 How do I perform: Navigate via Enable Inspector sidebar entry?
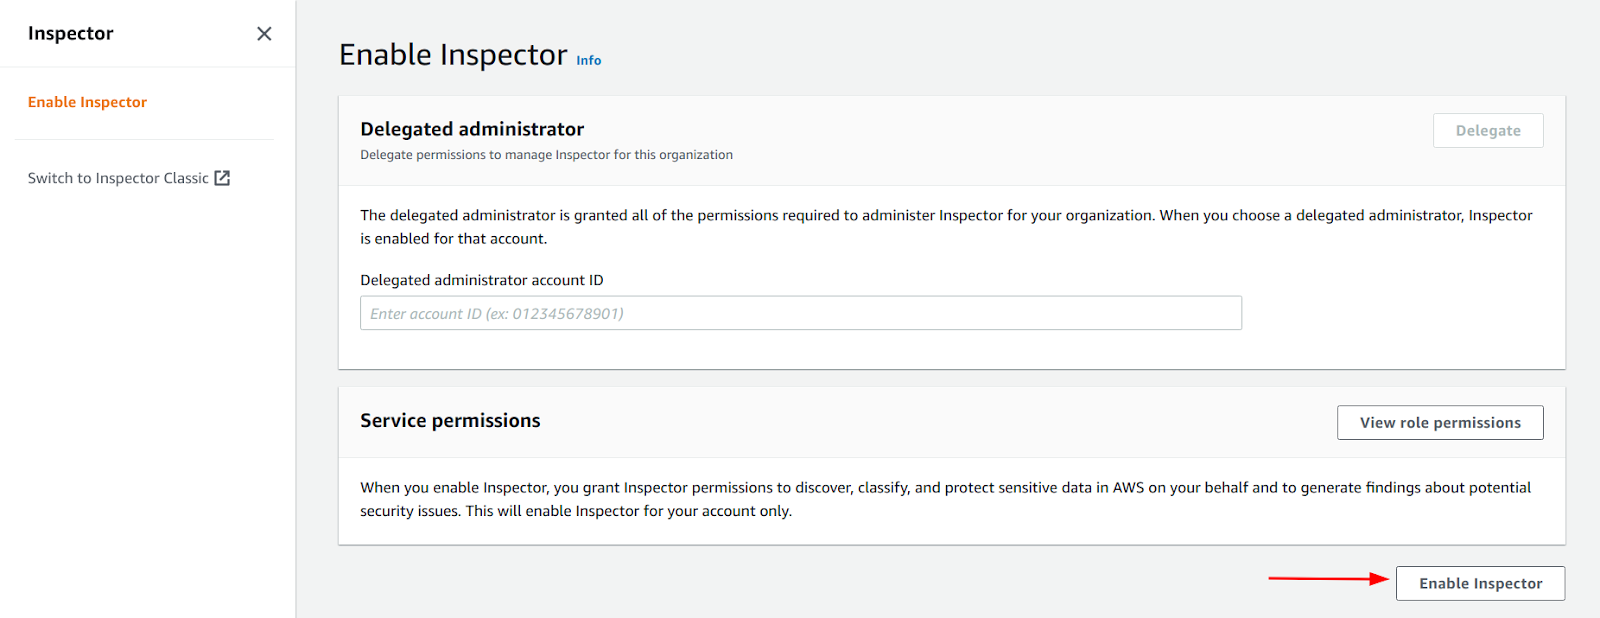pyautogui.click(x=87, y=101)
